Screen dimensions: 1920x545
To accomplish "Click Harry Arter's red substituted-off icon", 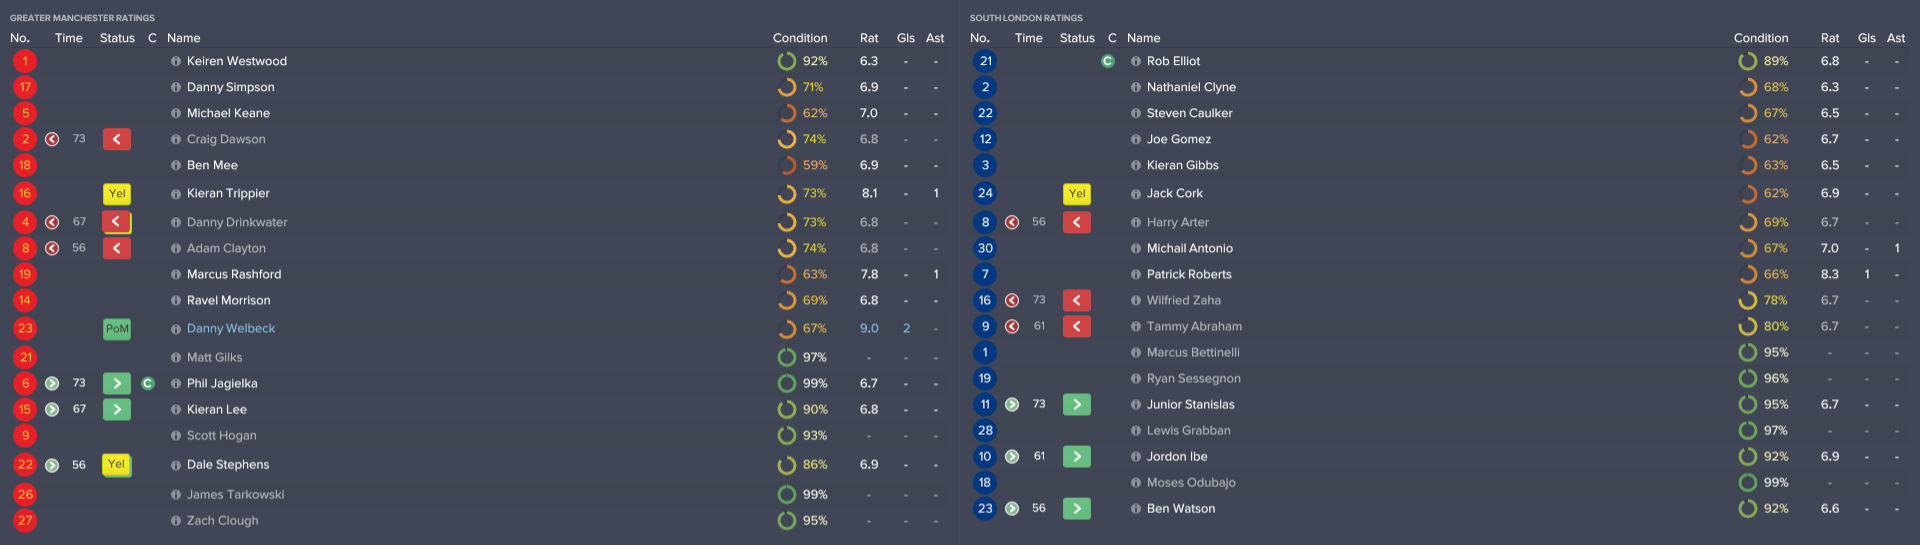I will [x=1076, y=222].
